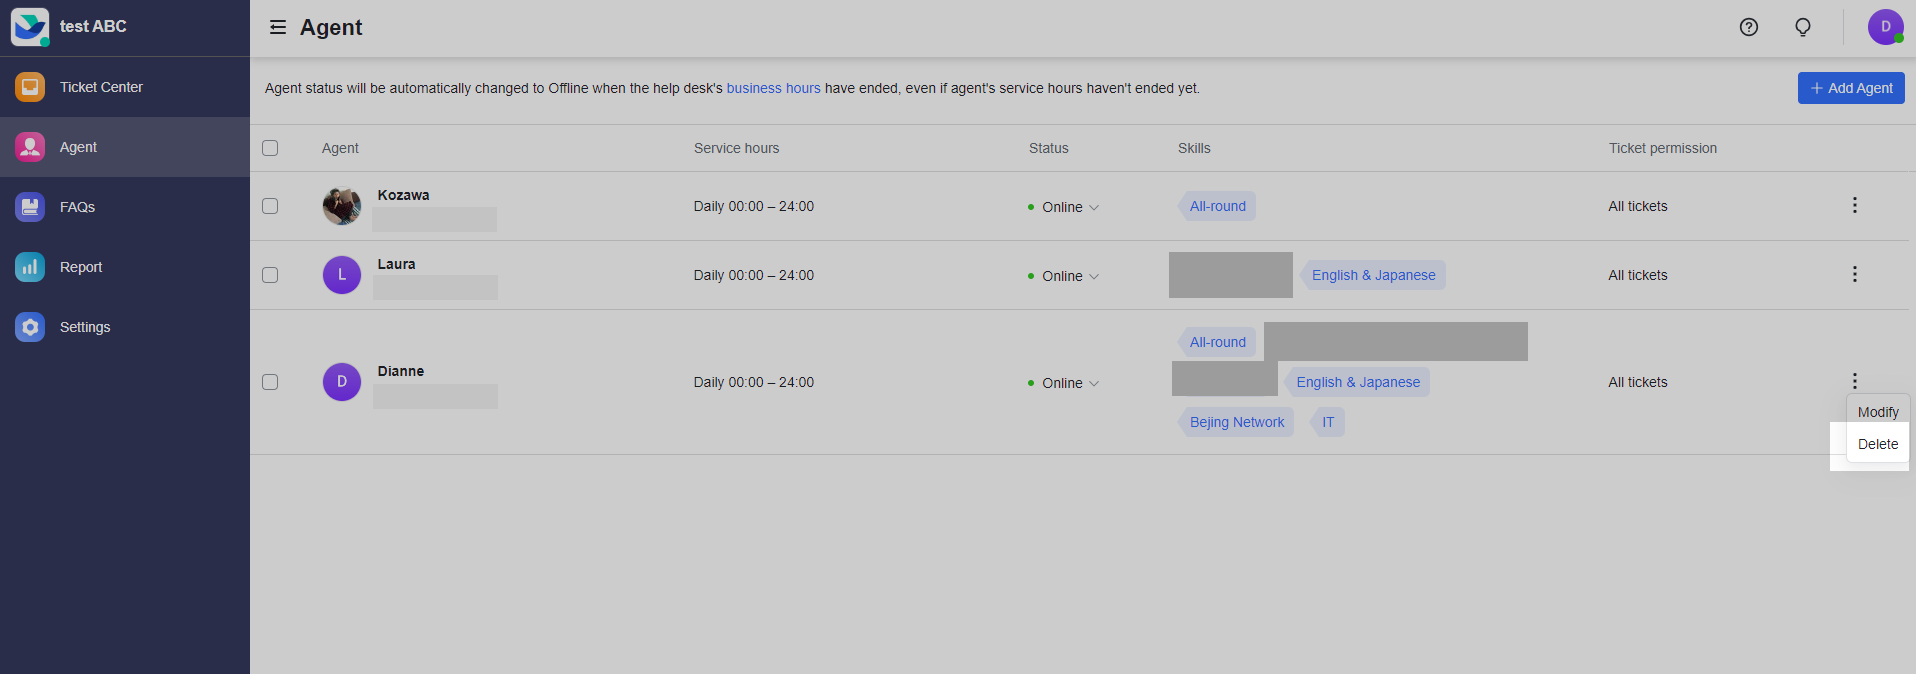Open the FAQs sidebar icon
The image size is (1916, 674).
coord(30,207)
